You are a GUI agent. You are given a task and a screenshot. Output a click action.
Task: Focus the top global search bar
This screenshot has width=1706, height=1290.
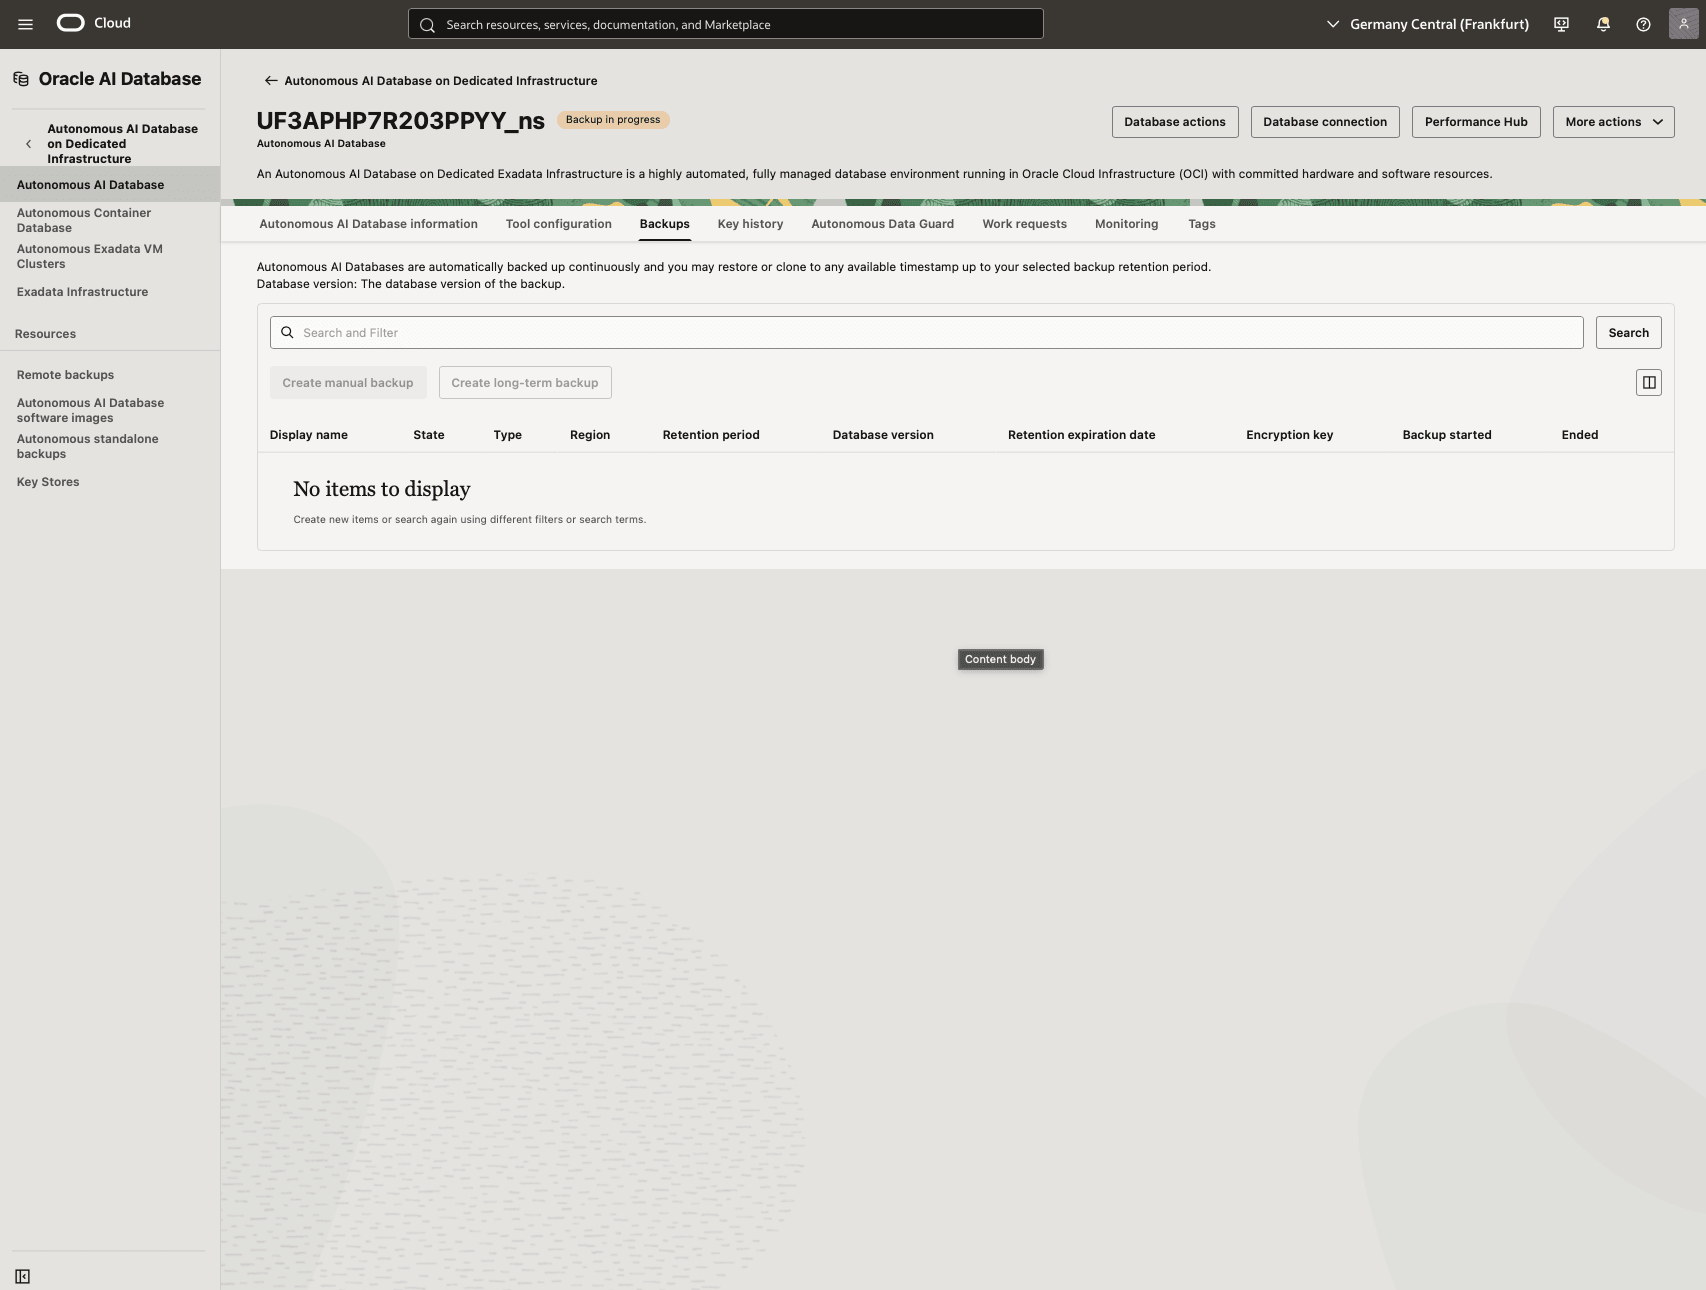[x=725, y=24]
